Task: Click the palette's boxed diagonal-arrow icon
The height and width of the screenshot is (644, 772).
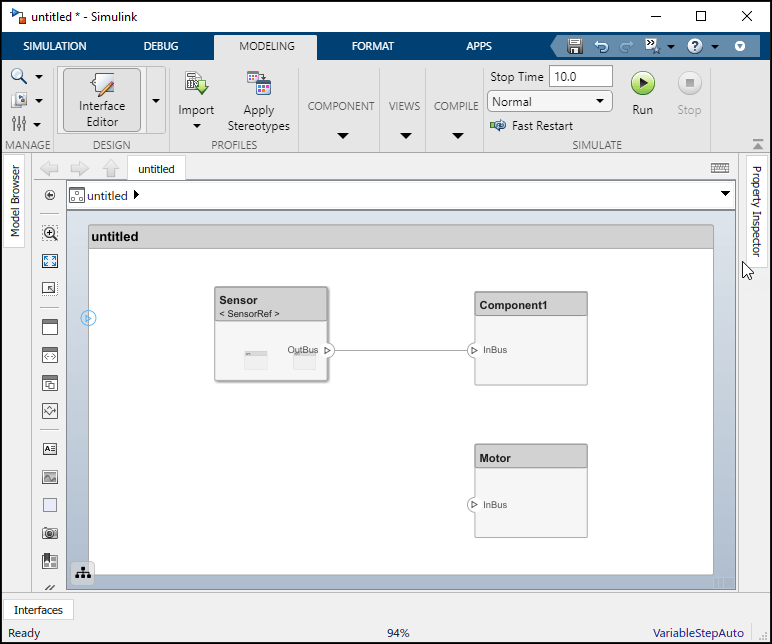Action: tap(50, 288)
